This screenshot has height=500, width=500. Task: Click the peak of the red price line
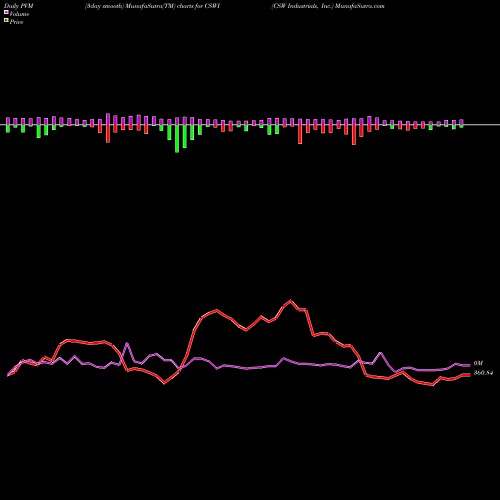point(291,301)
